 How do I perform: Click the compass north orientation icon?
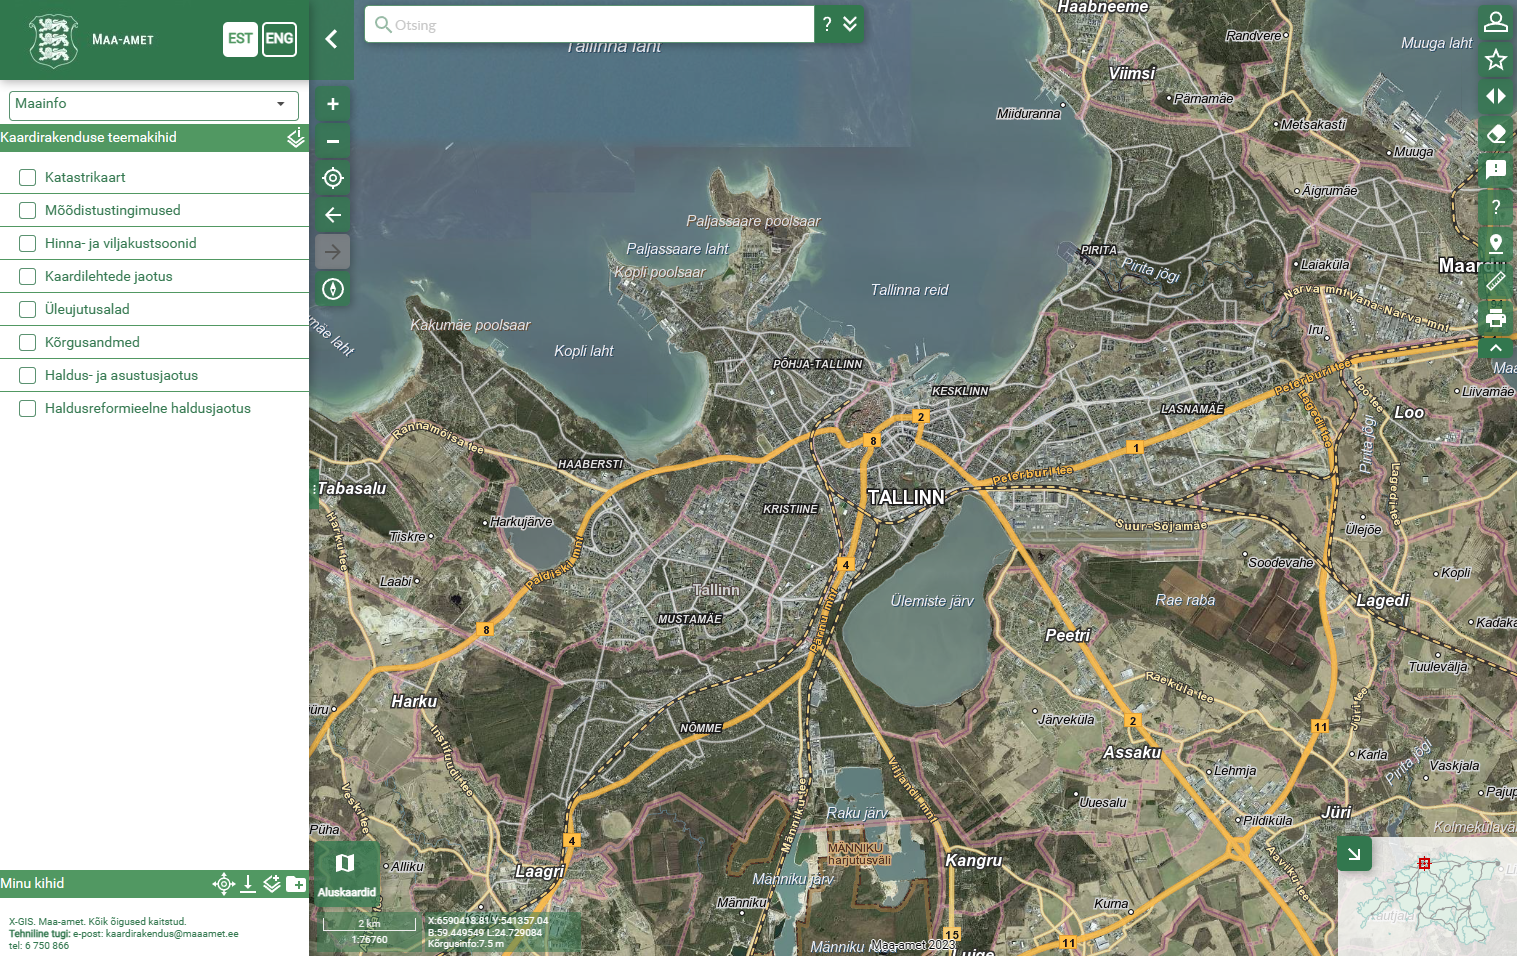[x=333, y=289]
